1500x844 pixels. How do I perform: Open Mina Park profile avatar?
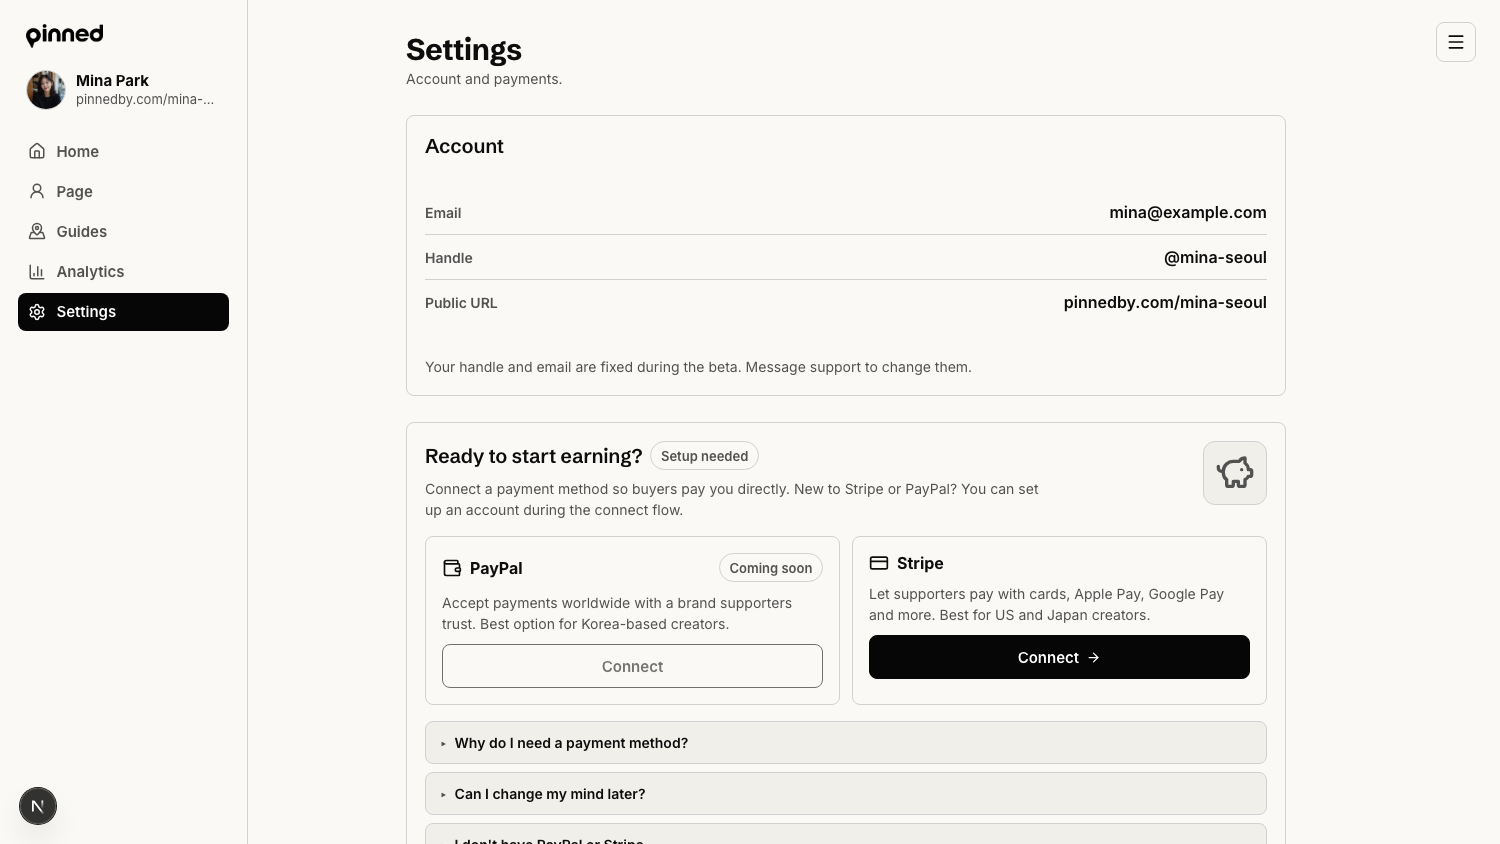click(46, 90)
